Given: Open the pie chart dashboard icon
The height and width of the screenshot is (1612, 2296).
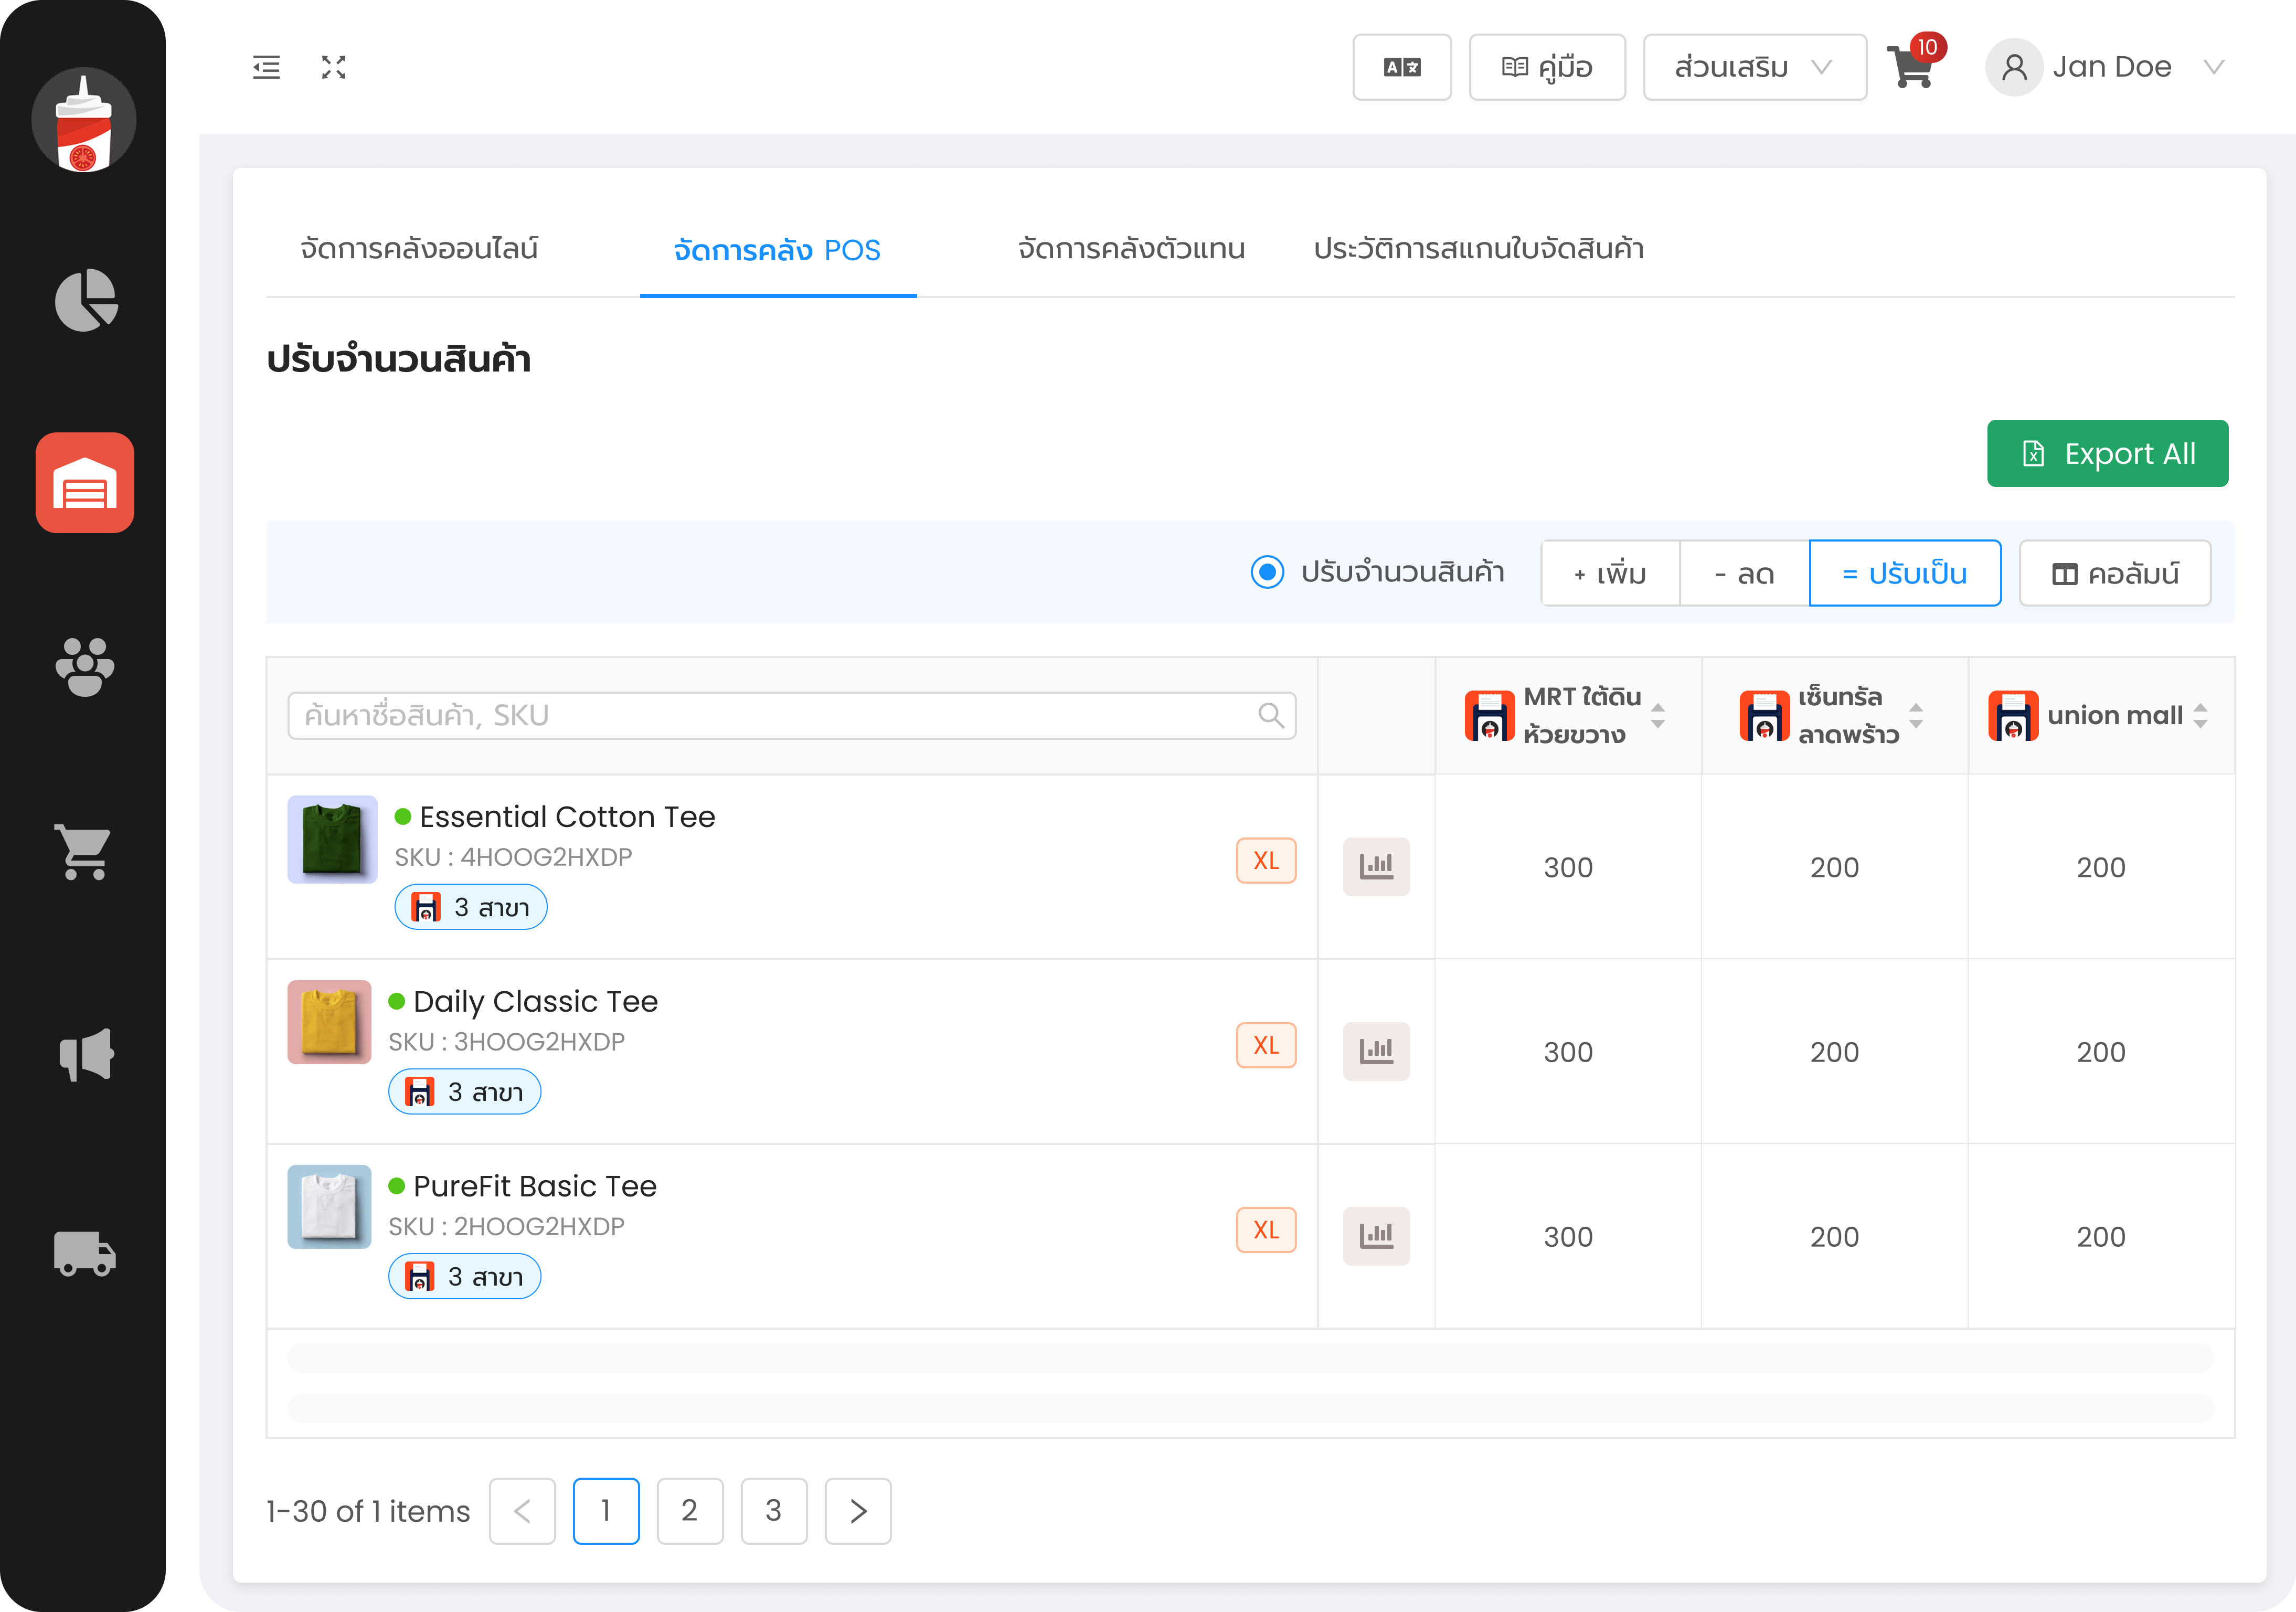Looking at the screenshot, I should 85,300.
